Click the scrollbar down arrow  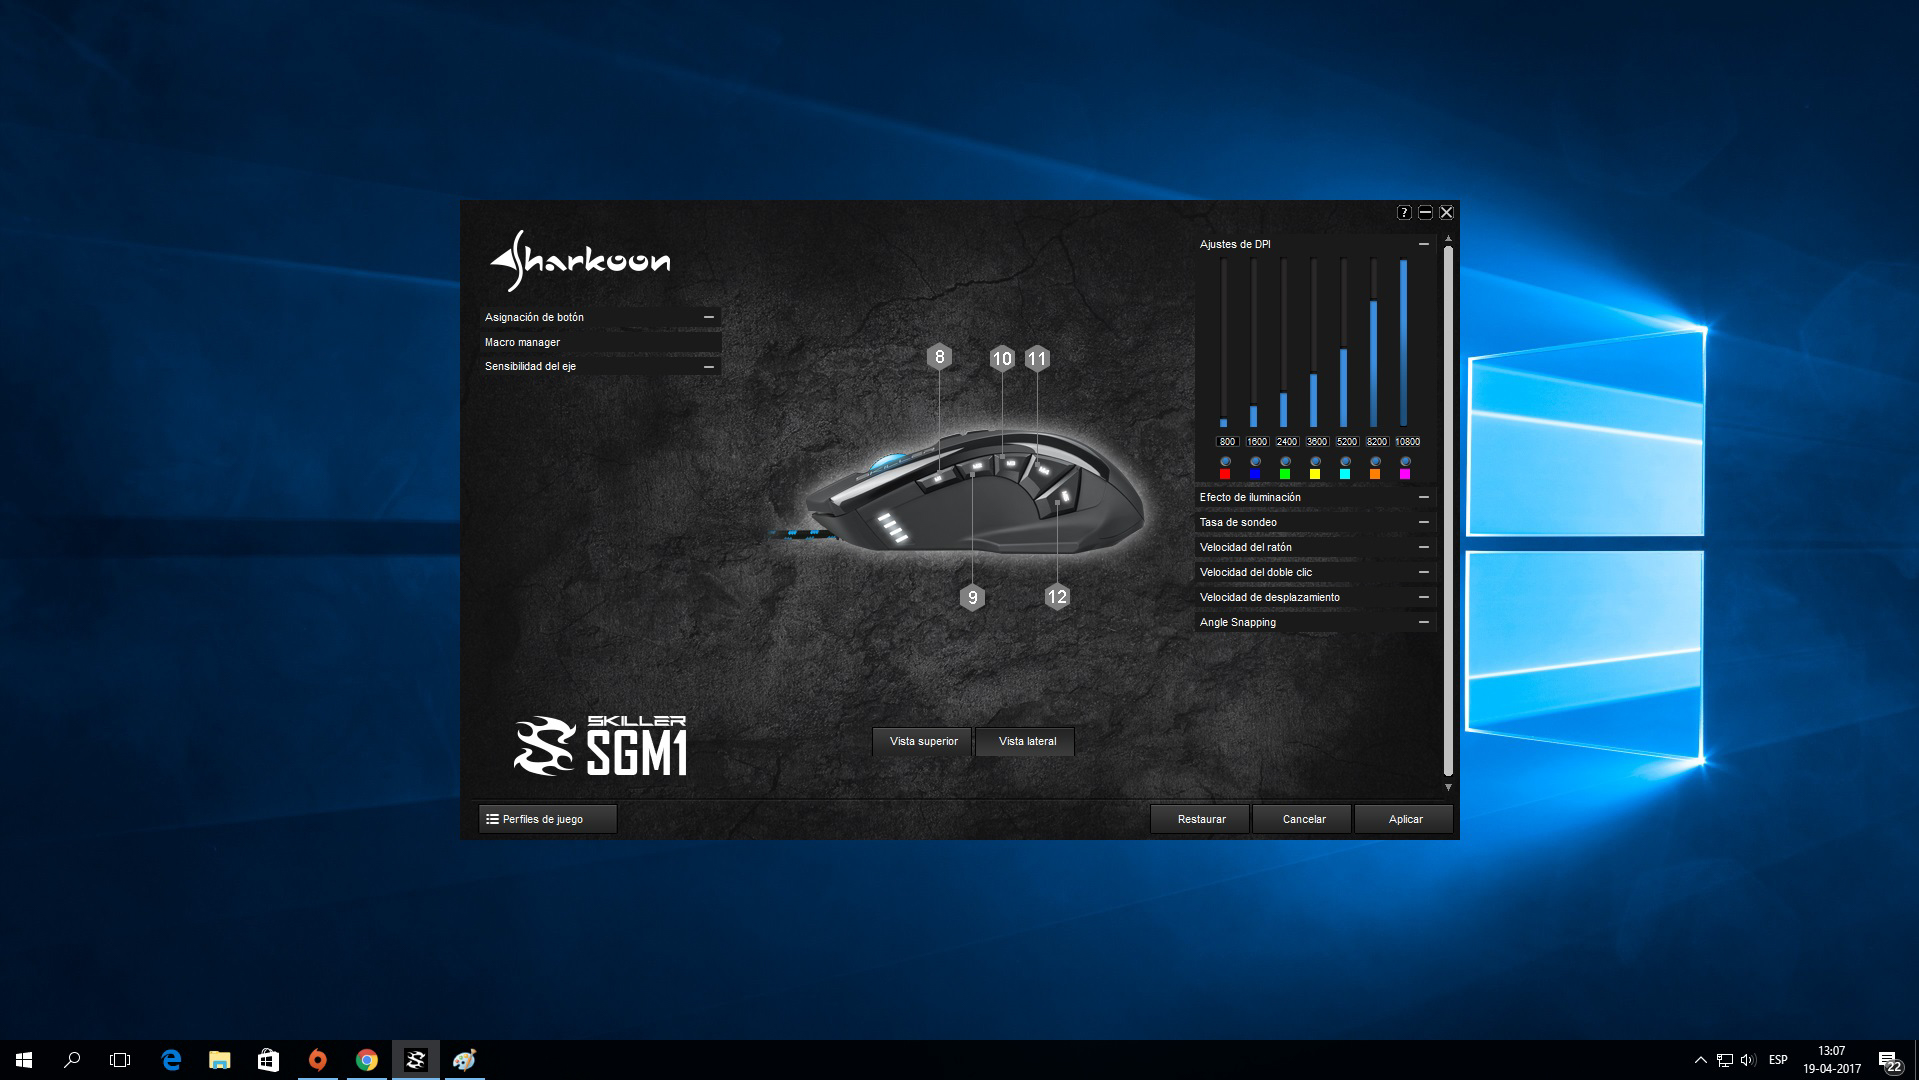tap(1448, 787)
